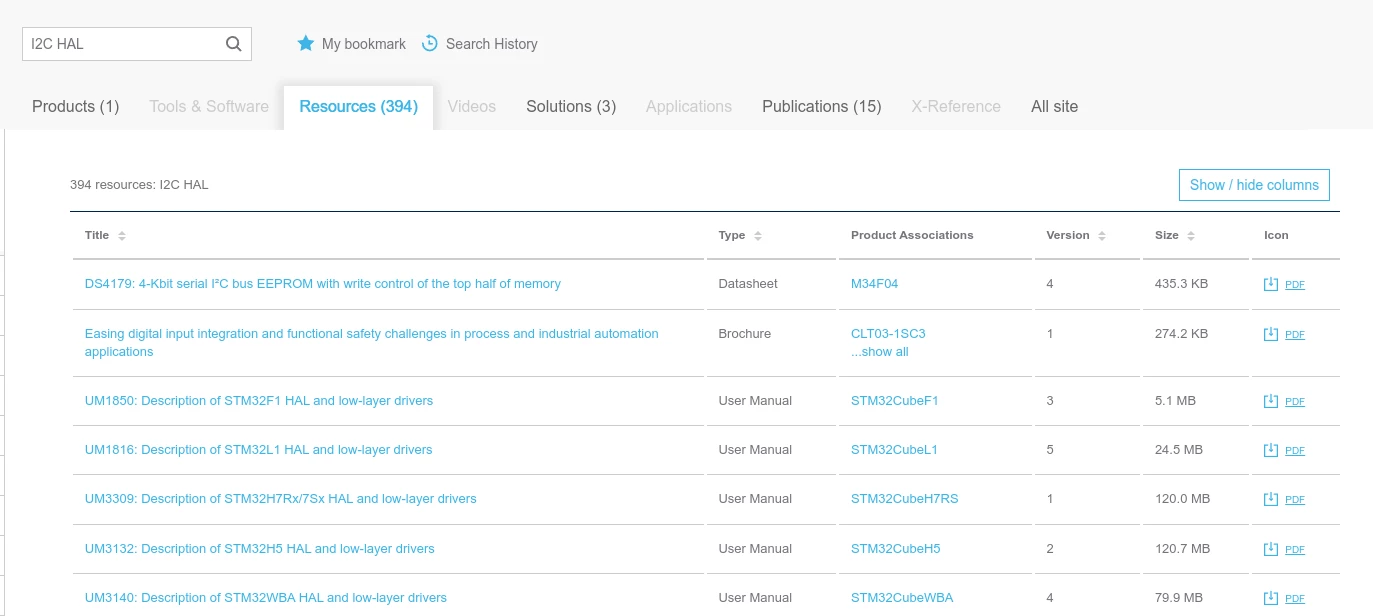Click the search magnifier icon
This screenshot has height=616, width=1373.
pyautogui.click(x=233, y=44)
